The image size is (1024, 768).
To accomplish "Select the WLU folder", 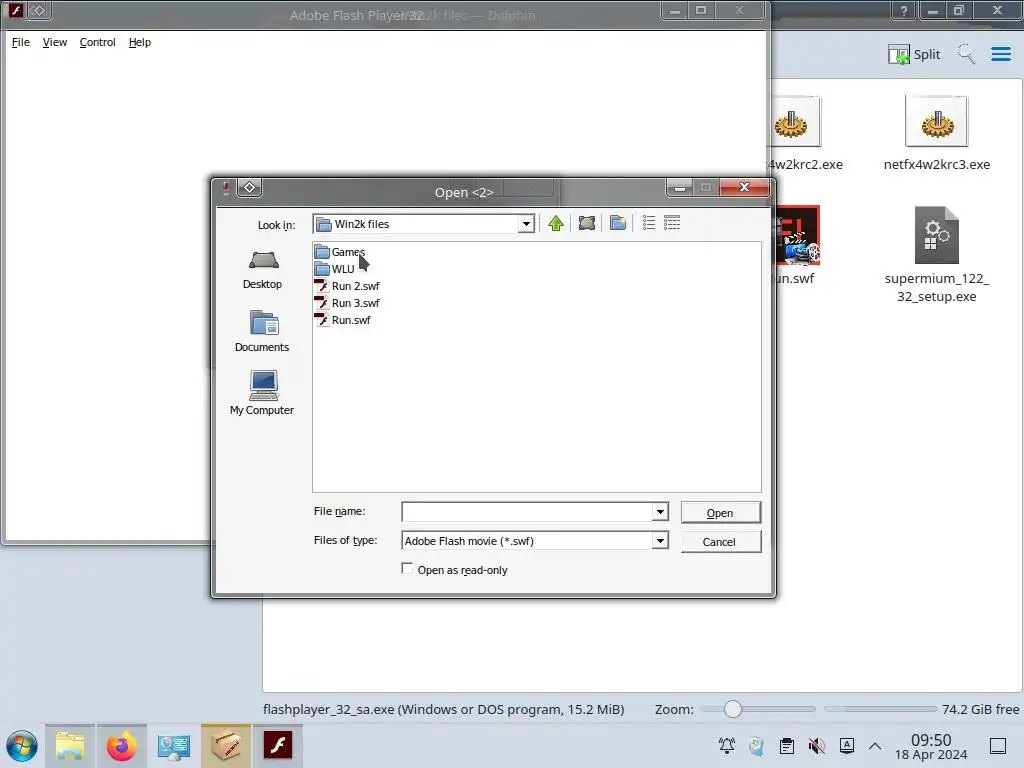I will [335, 269].
